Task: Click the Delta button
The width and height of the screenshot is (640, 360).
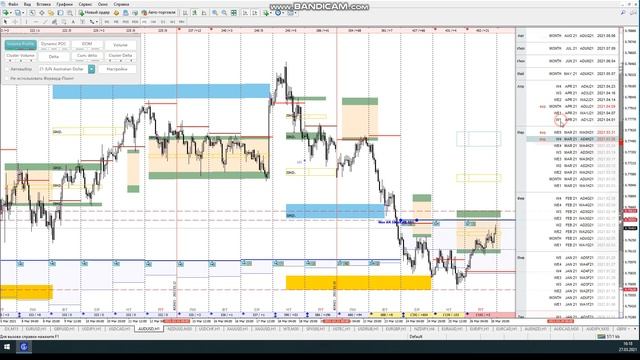Action: [x=53, y=56]
